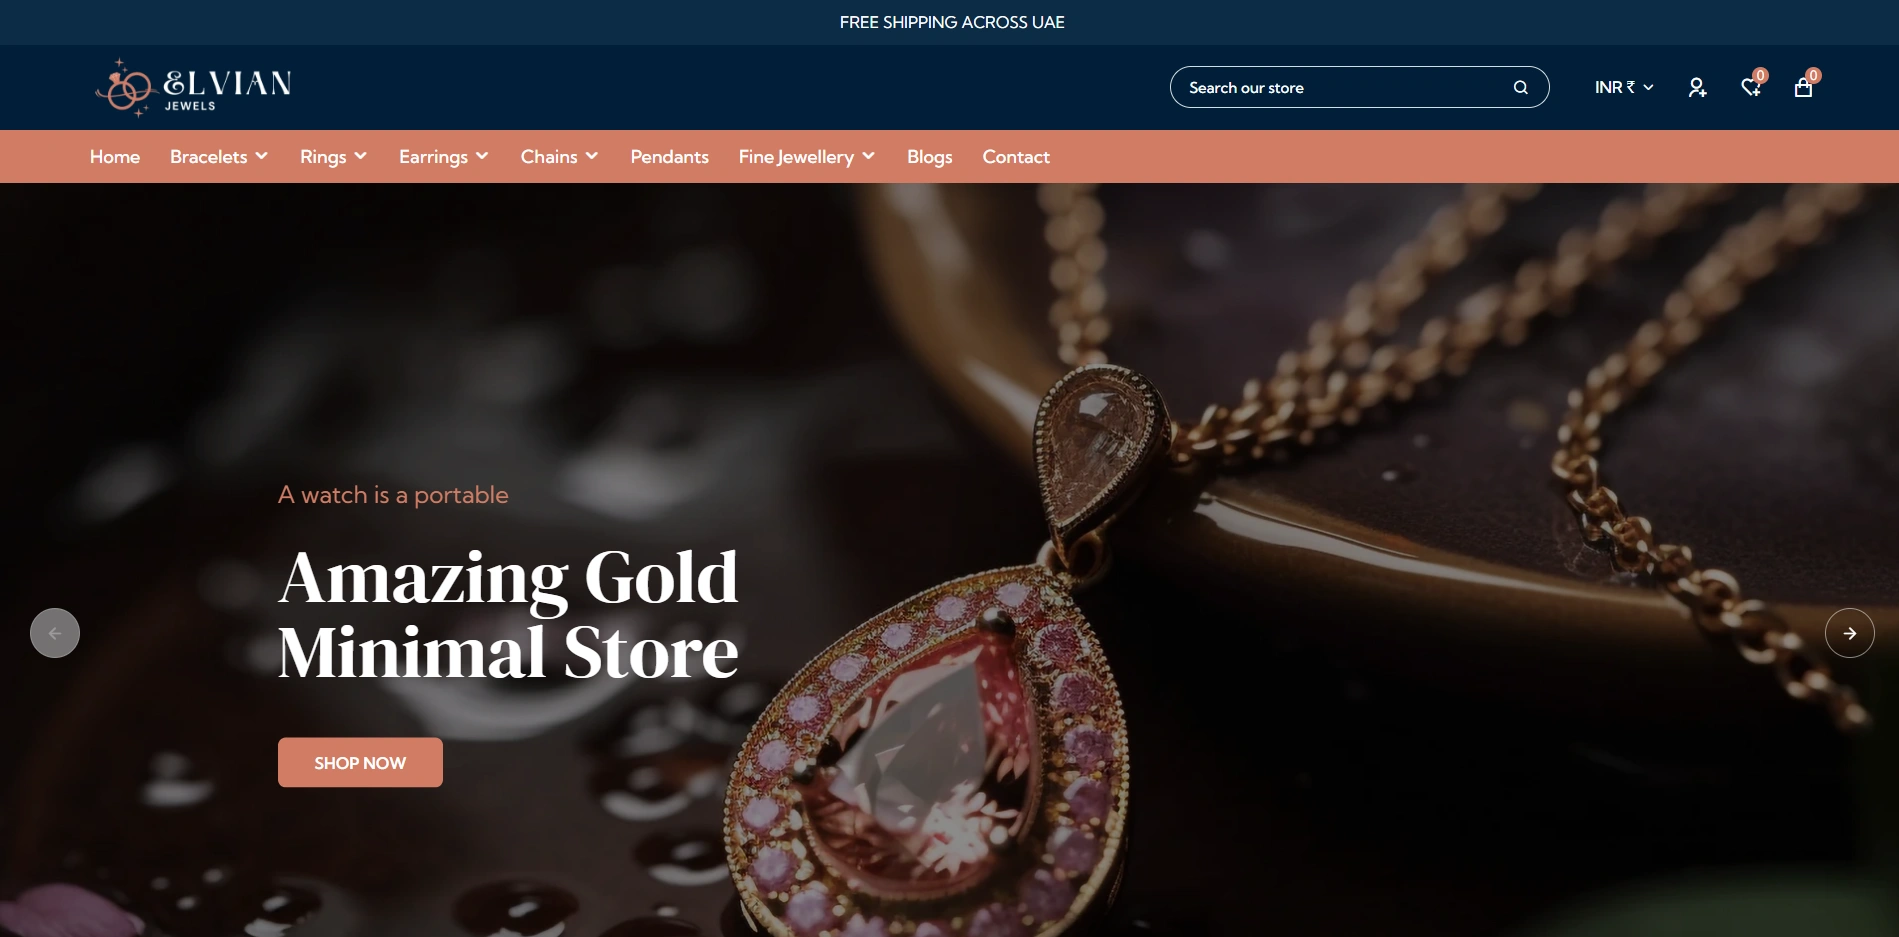Click the Elvian Jewels logo
Image resolution: width=1899 pixels, height=937 pixels.
[x=194, y=87]
